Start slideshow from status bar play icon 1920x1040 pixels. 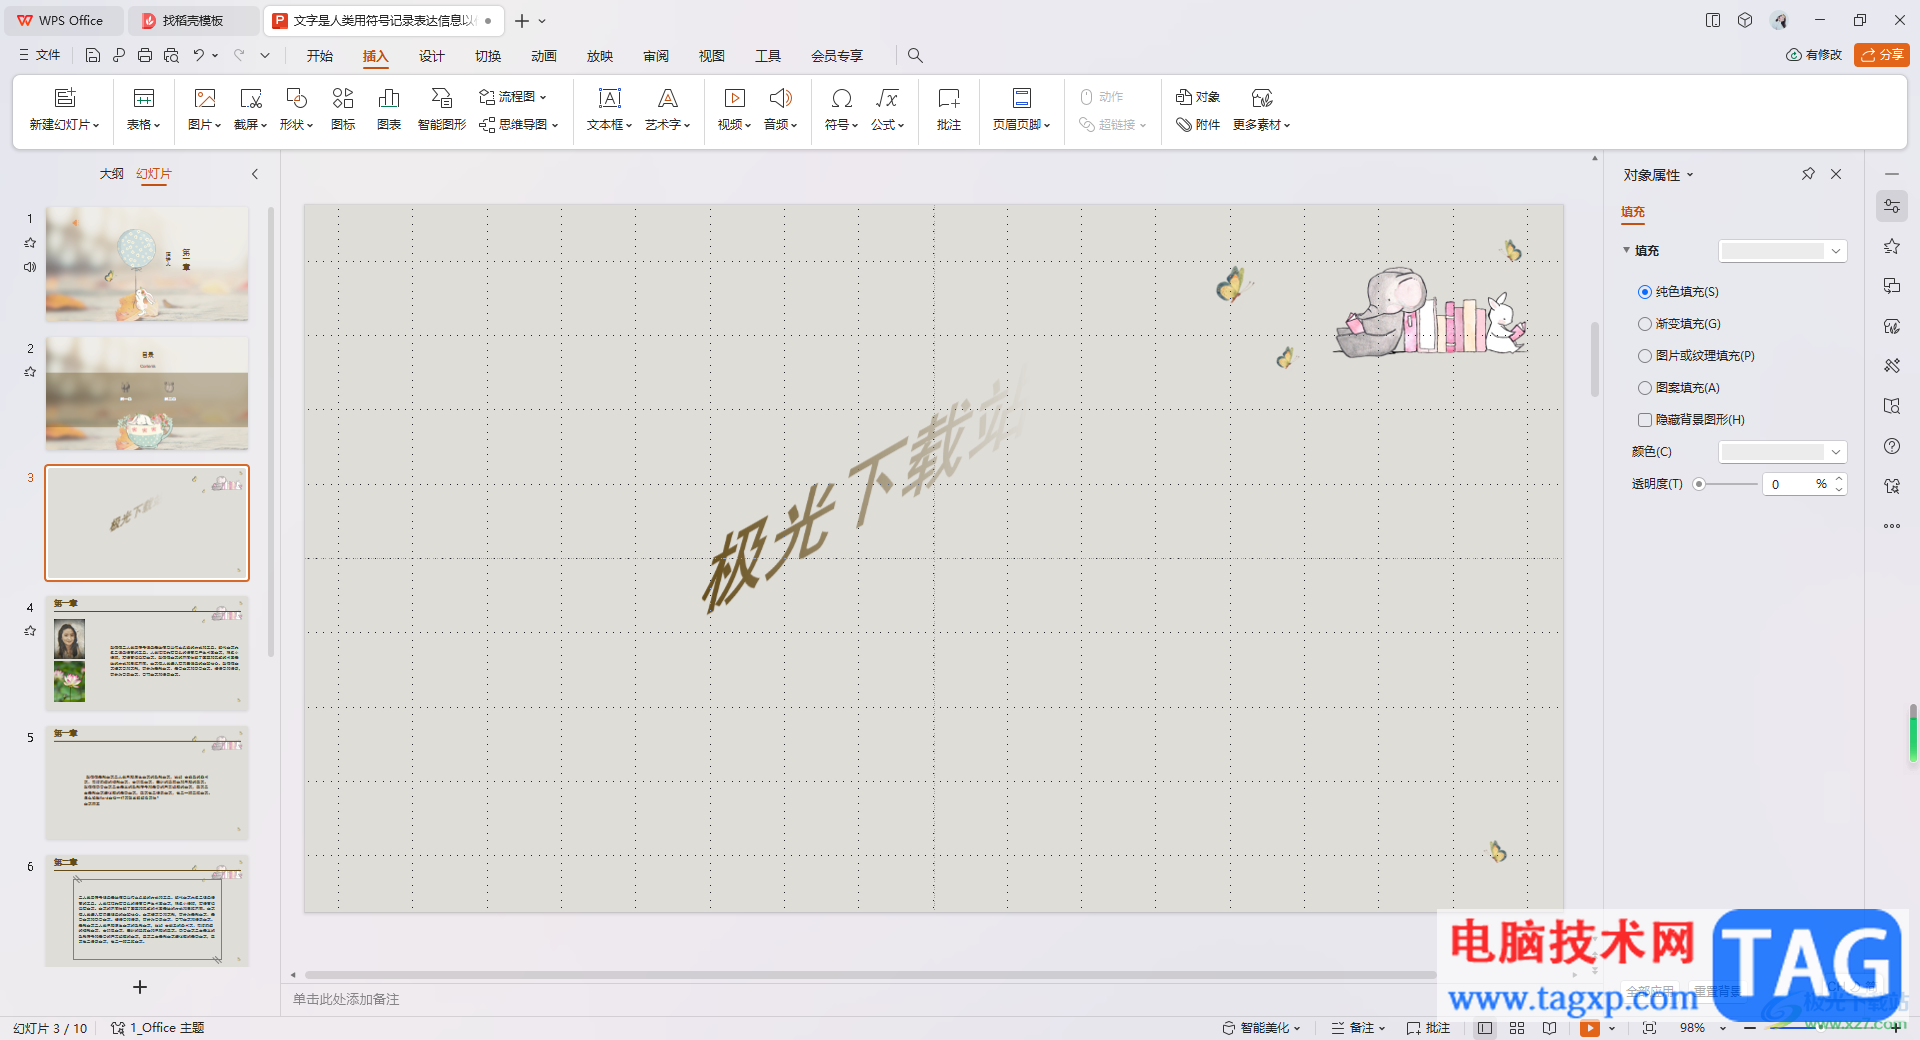click(x=1590, y=1028)
